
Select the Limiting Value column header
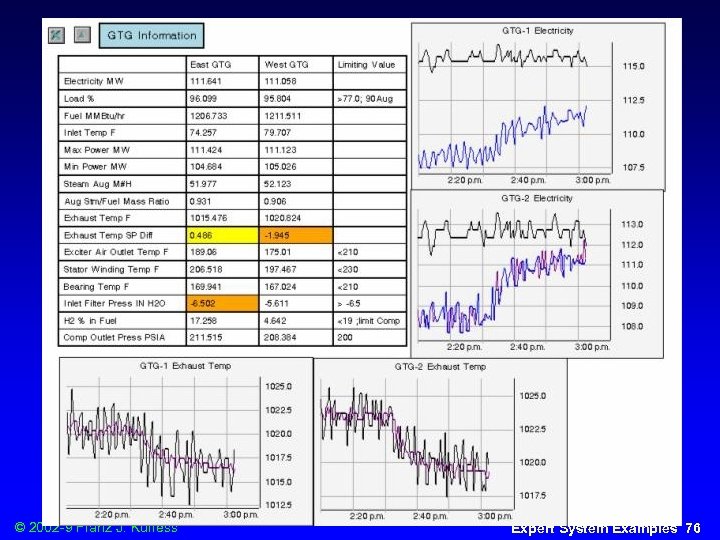pos(366,65)
